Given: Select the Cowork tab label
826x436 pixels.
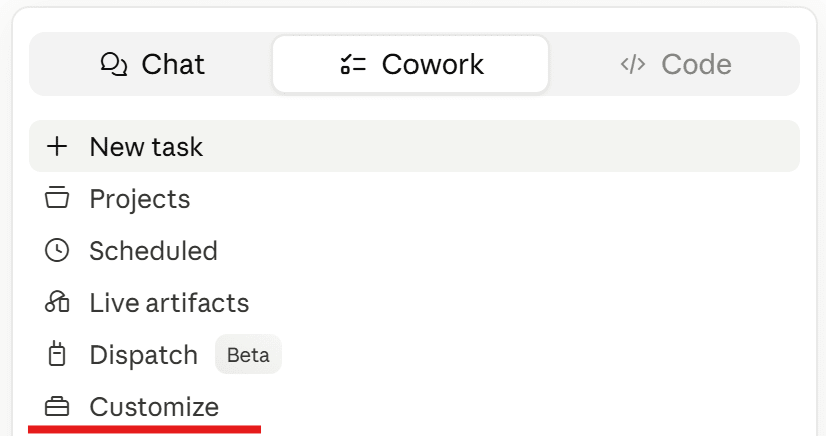Looking at the screenshot, I should coord(432,64).
